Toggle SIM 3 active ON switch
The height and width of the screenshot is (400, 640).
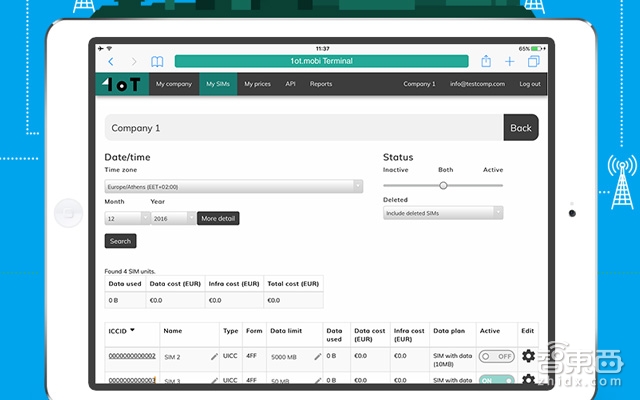coord(496,380)
